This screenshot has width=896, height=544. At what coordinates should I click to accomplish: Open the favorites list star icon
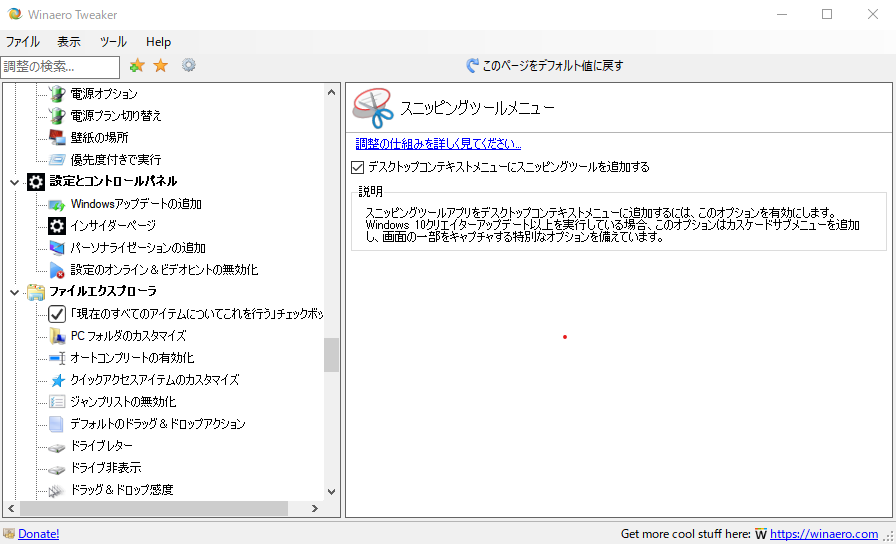[x=161, y=66]
